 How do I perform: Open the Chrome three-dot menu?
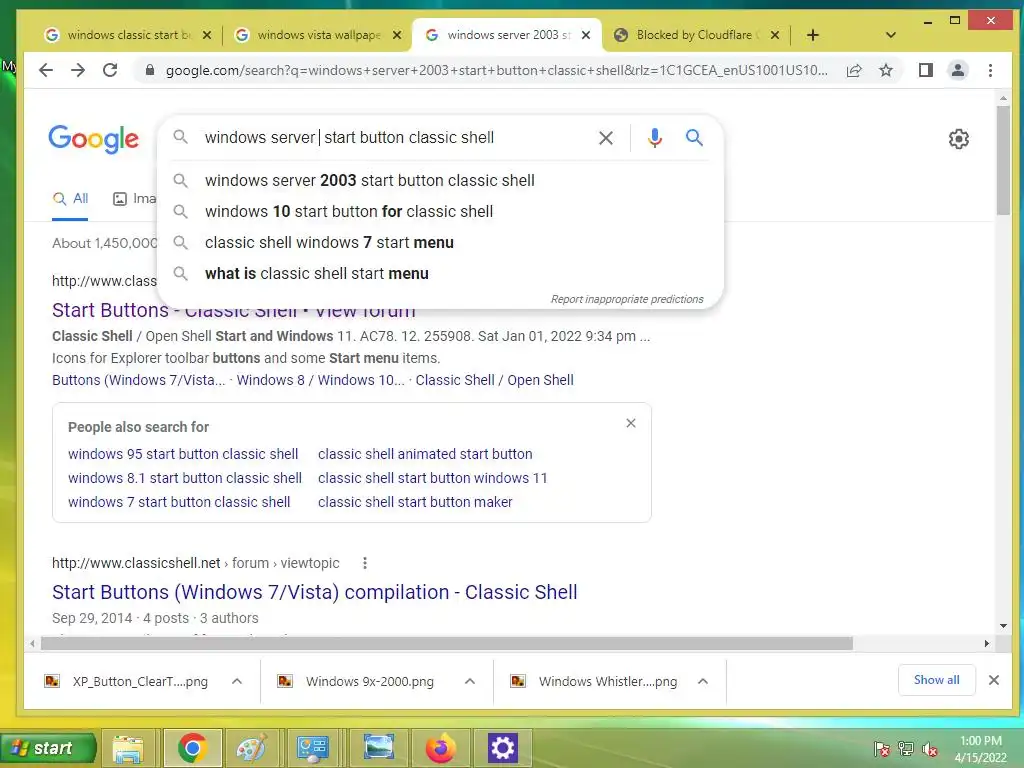(990, 70)
